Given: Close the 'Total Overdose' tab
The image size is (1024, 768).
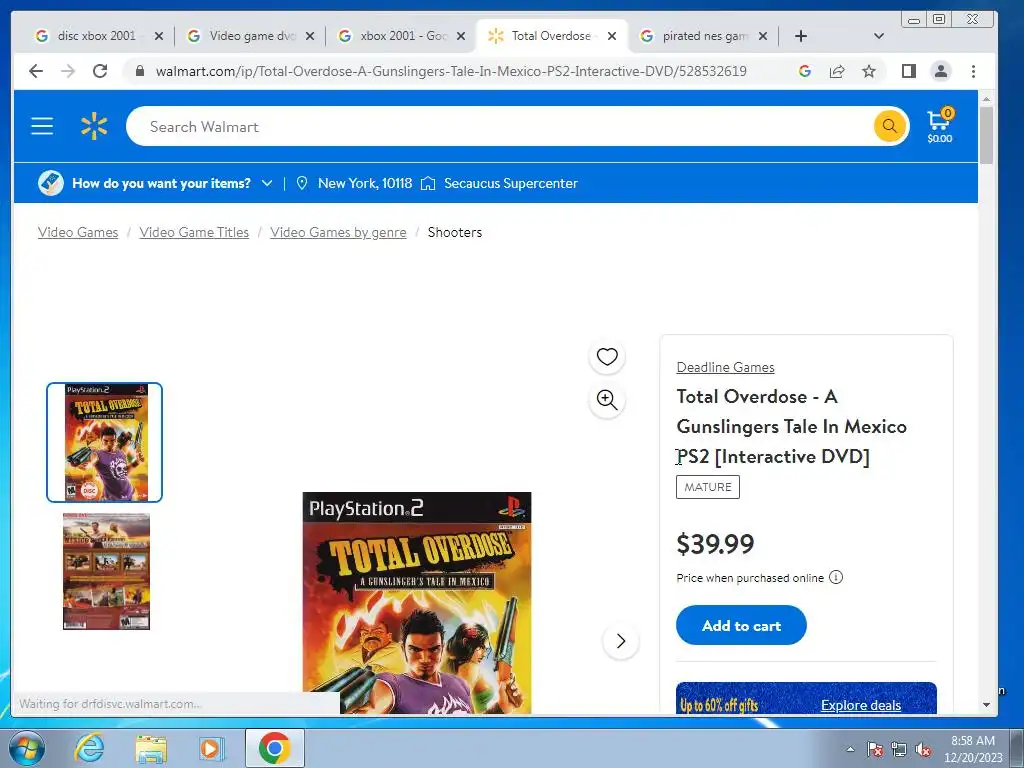Looking at the screenshot, I should click(x=612, y=36).
